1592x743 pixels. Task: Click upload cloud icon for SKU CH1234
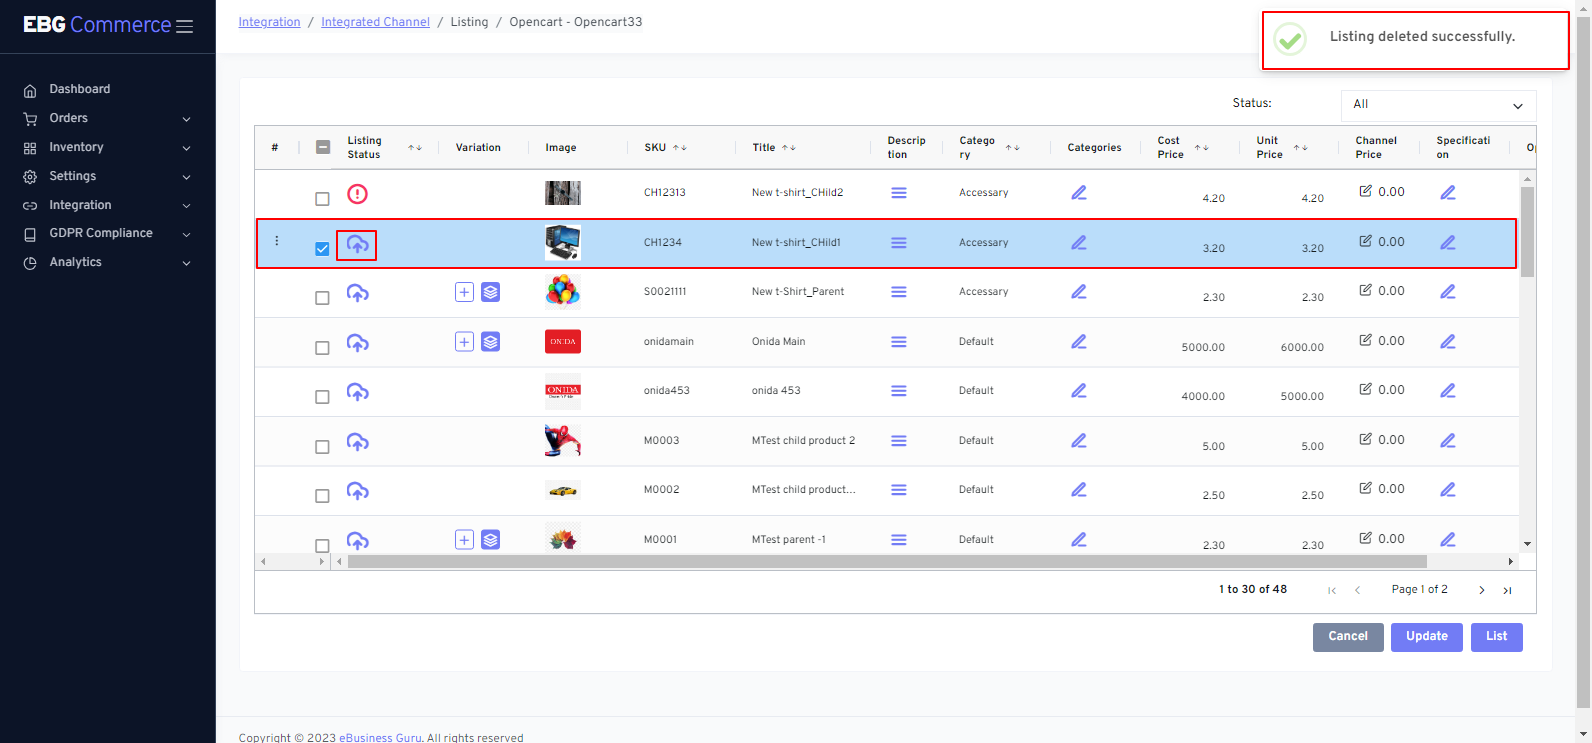[x=357, y=244]
